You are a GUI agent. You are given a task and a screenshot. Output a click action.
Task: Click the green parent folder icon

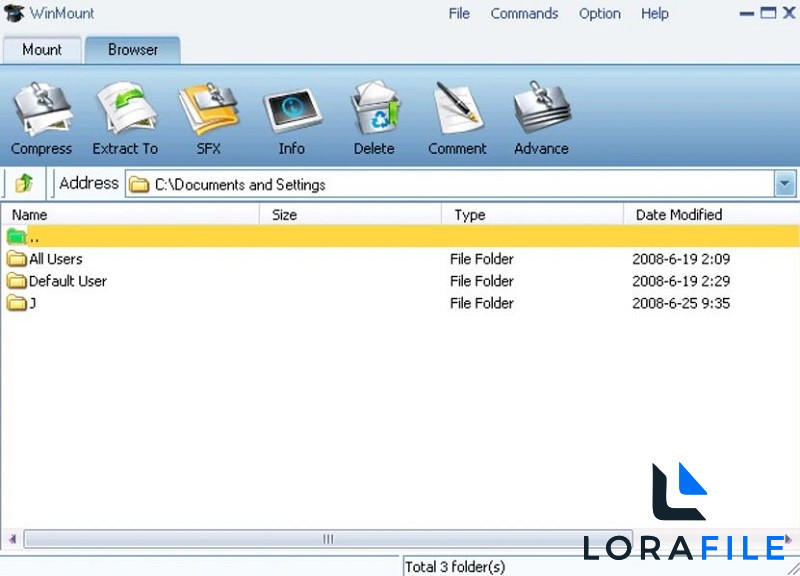coord(16,236)
